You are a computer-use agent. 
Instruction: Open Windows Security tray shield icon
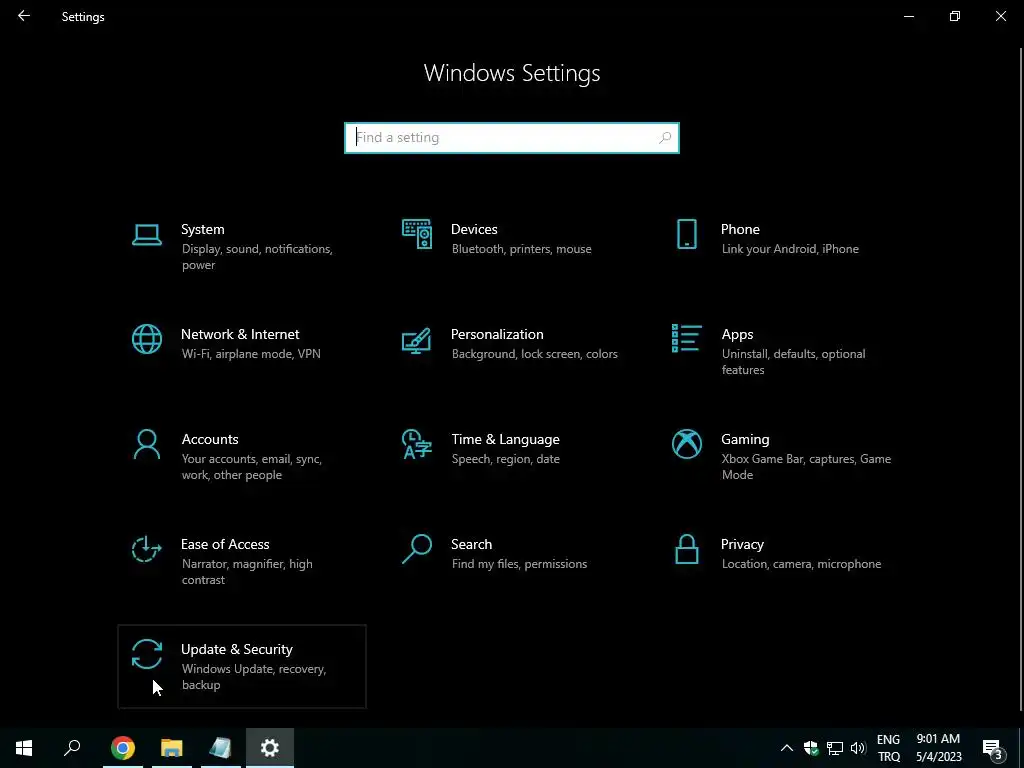(x=811, y=748)
